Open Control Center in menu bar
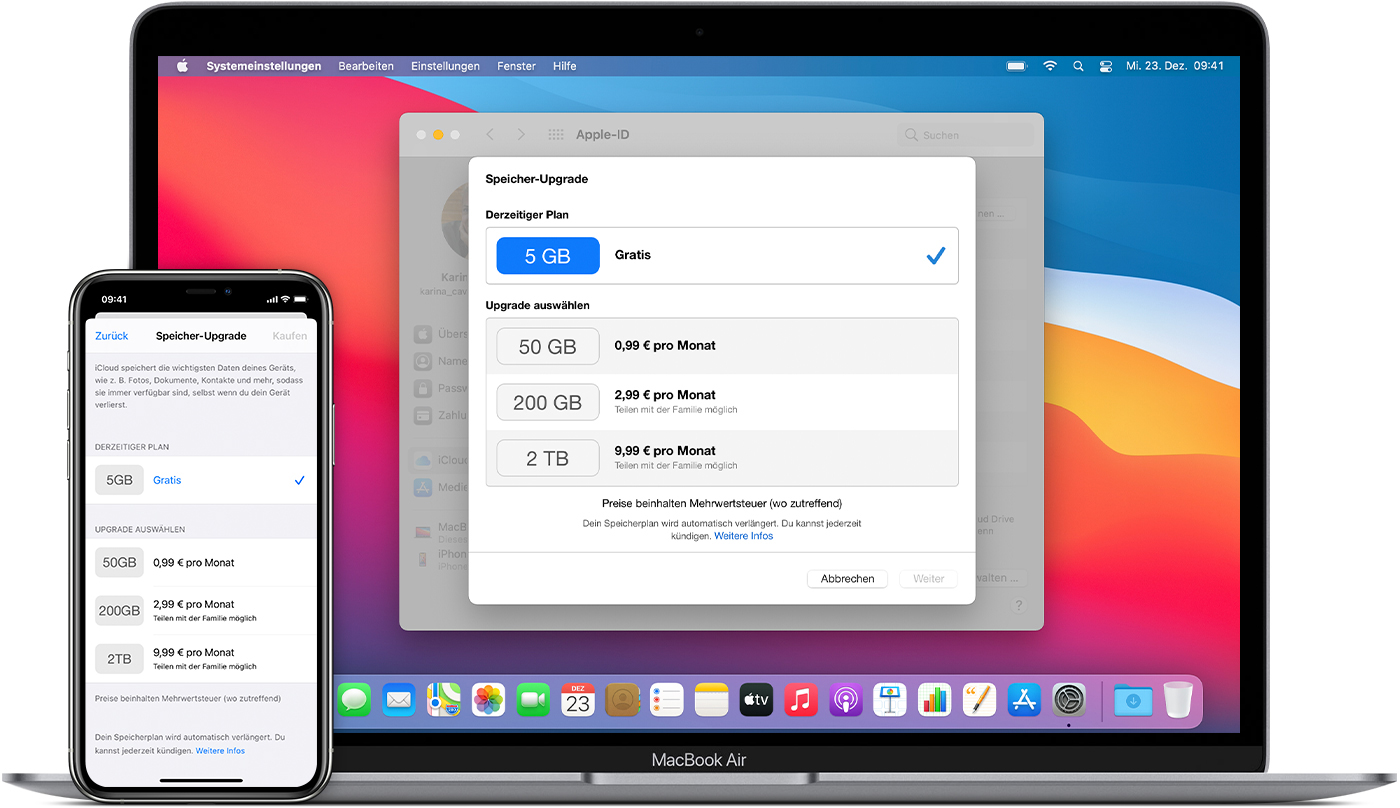1400x808 pixels. tap(1106, 66)
